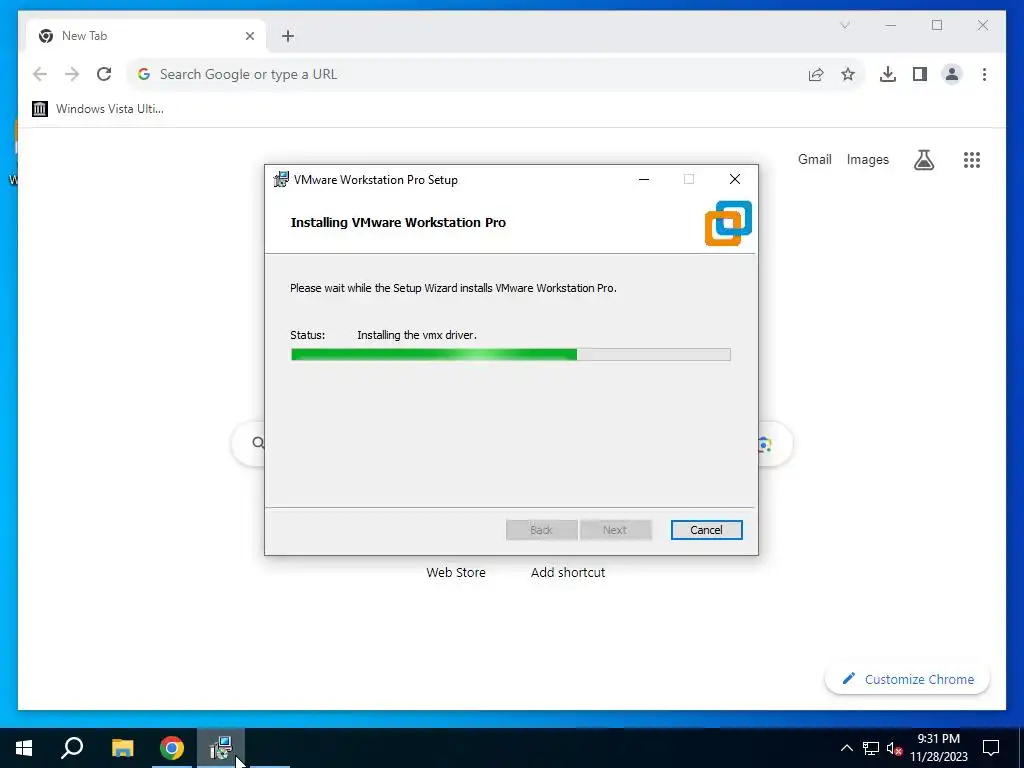Click the muted volume icon
Image resolution: width=1024 pixels, height=768 pixels.
[894, 748]
